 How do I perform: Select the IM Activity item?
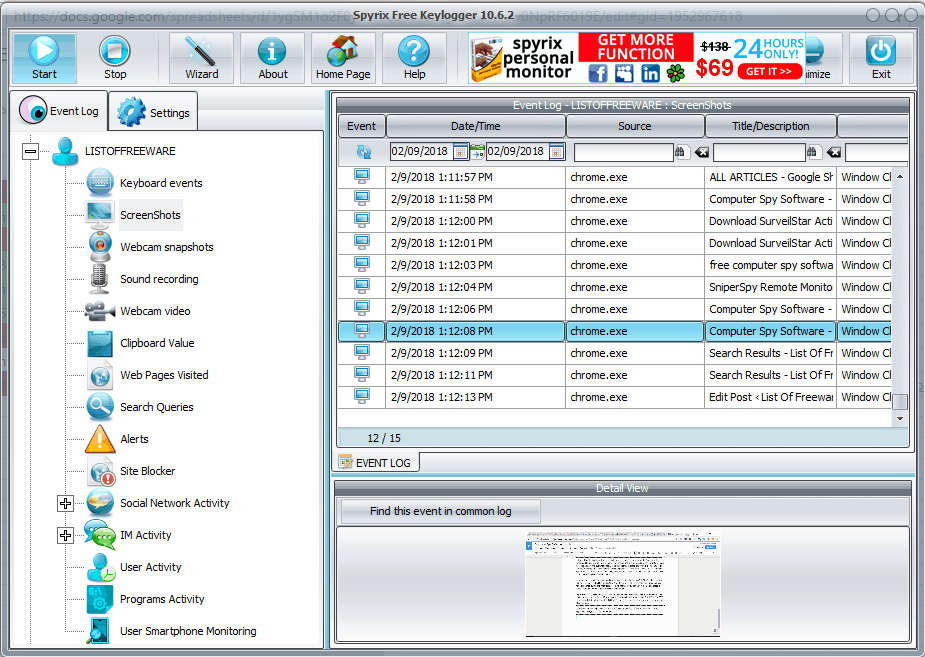(x=146, y=535)
